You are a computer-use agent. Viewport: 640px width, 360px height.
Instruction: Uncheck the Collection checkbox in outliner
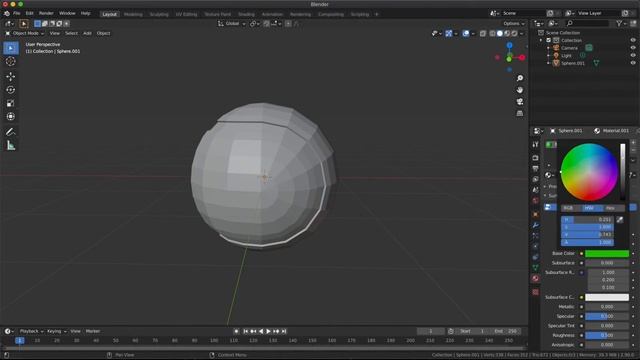(x=549, y=40)
